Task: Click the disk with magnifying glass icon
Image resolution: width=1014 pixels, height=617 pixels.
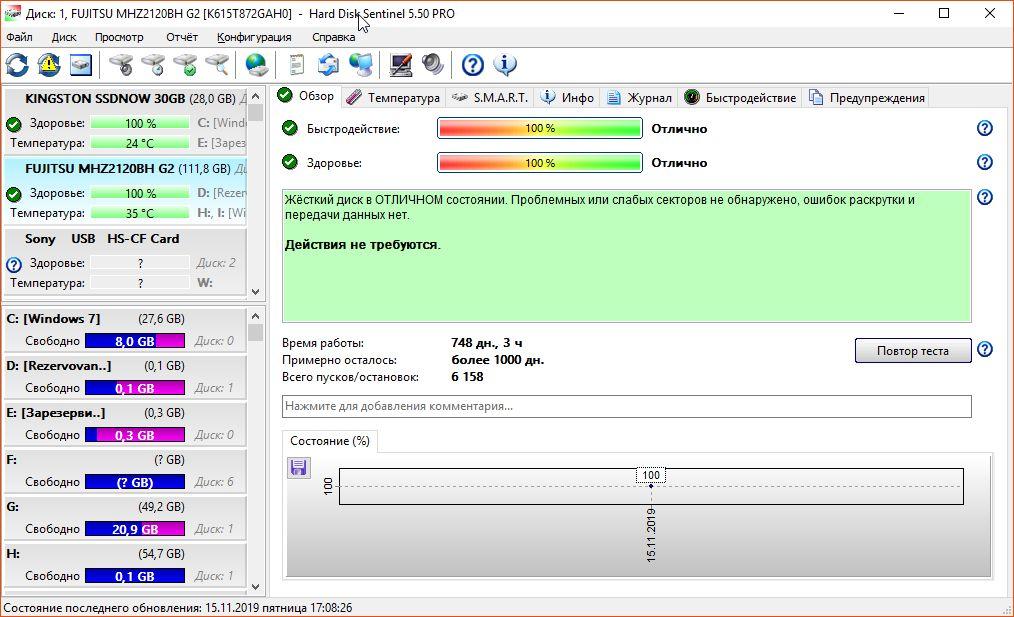Action: click(x=217, y=65)
